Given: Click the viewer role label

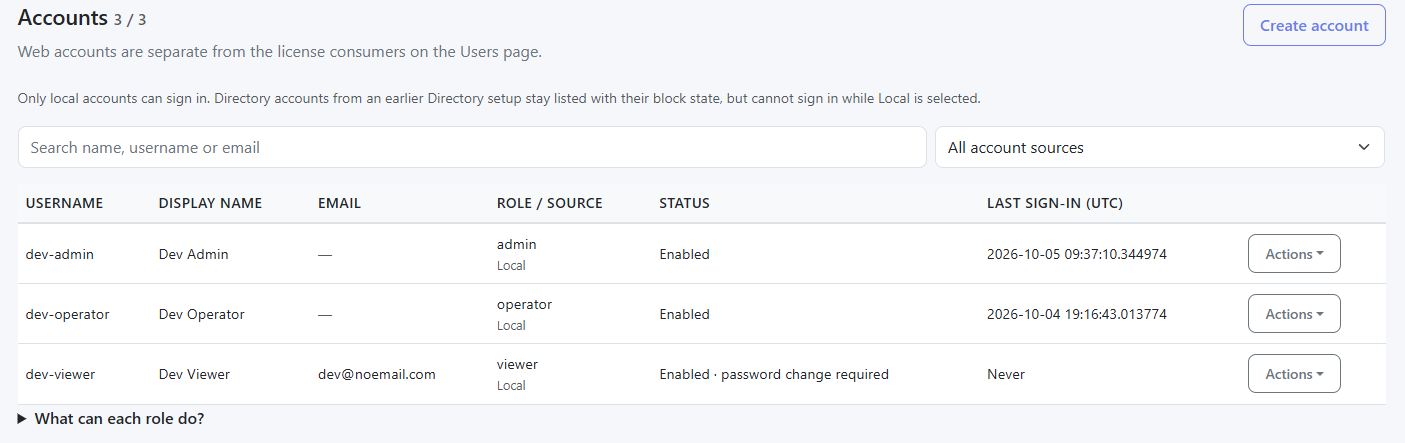Looking at the screenshot, I should [517, 364].
